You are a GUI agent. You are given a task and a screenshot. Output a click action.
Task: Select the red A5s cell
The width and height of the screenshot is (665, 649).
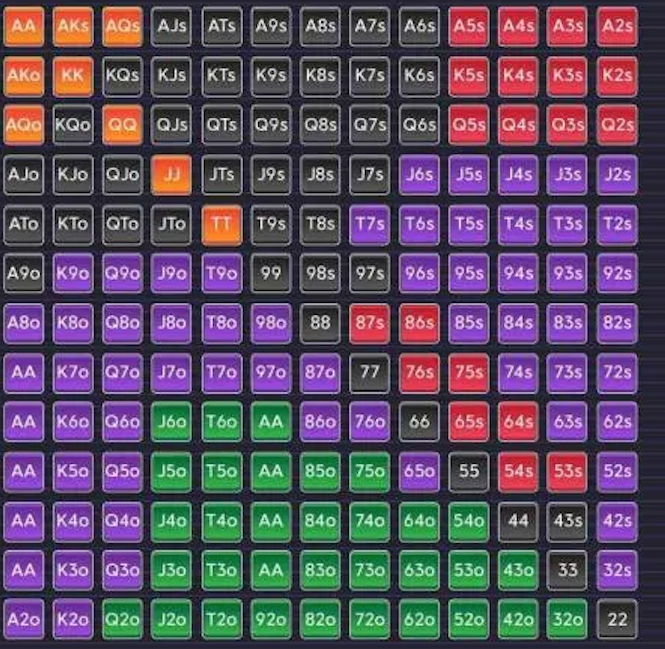(469, 26)
